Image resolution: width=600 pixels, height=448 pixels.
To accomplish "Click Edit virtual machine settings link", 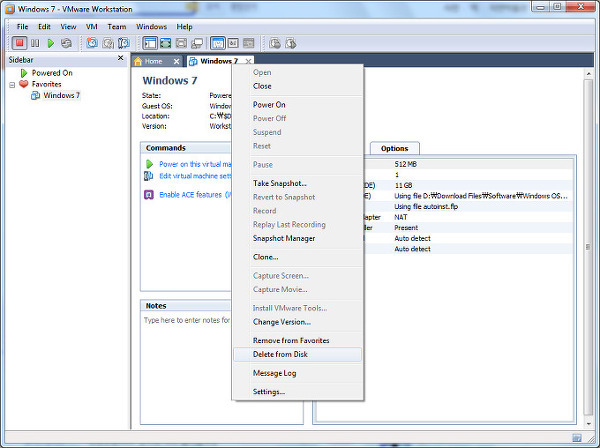I will click(195, 176).
